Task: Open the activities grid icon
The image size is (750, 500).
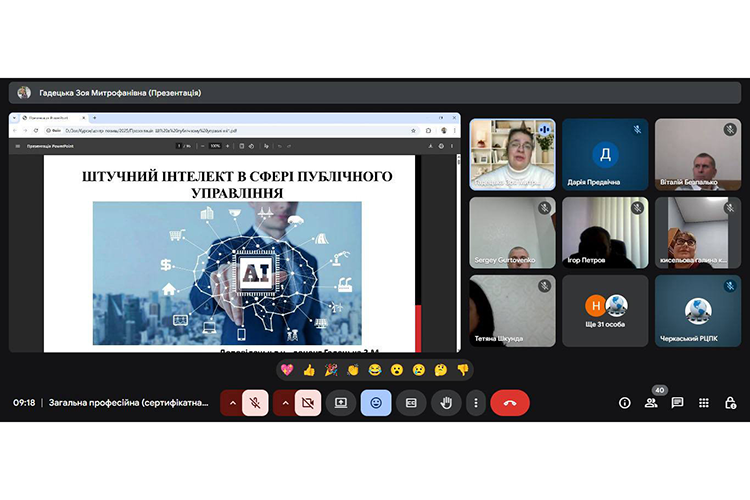Action: click(704, 402)
